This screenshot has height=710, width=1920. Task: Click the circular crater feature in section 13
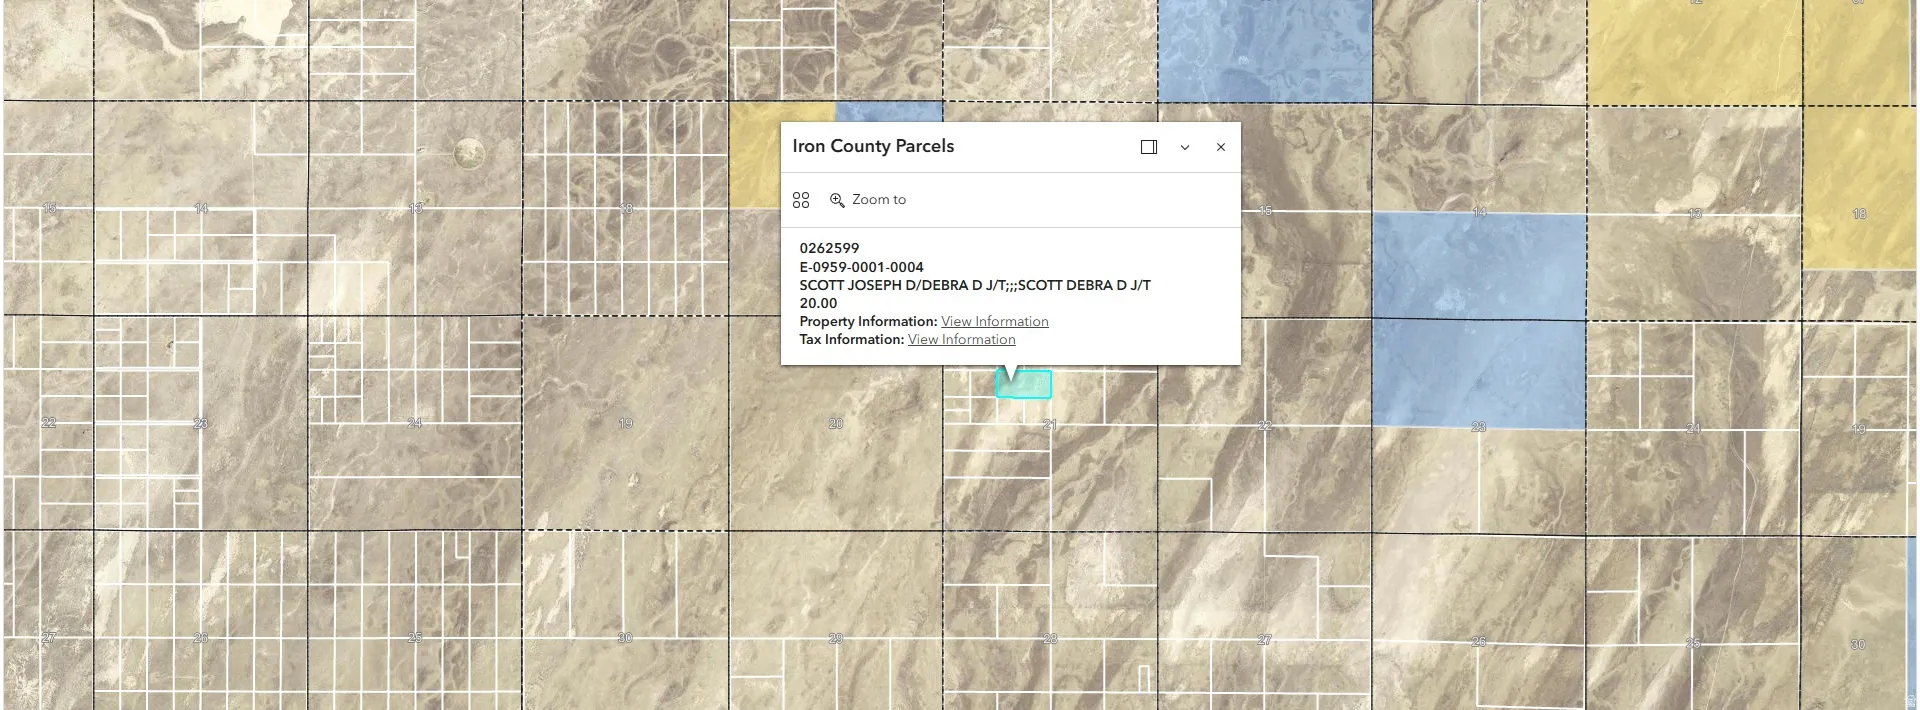[x=469, y=153]
